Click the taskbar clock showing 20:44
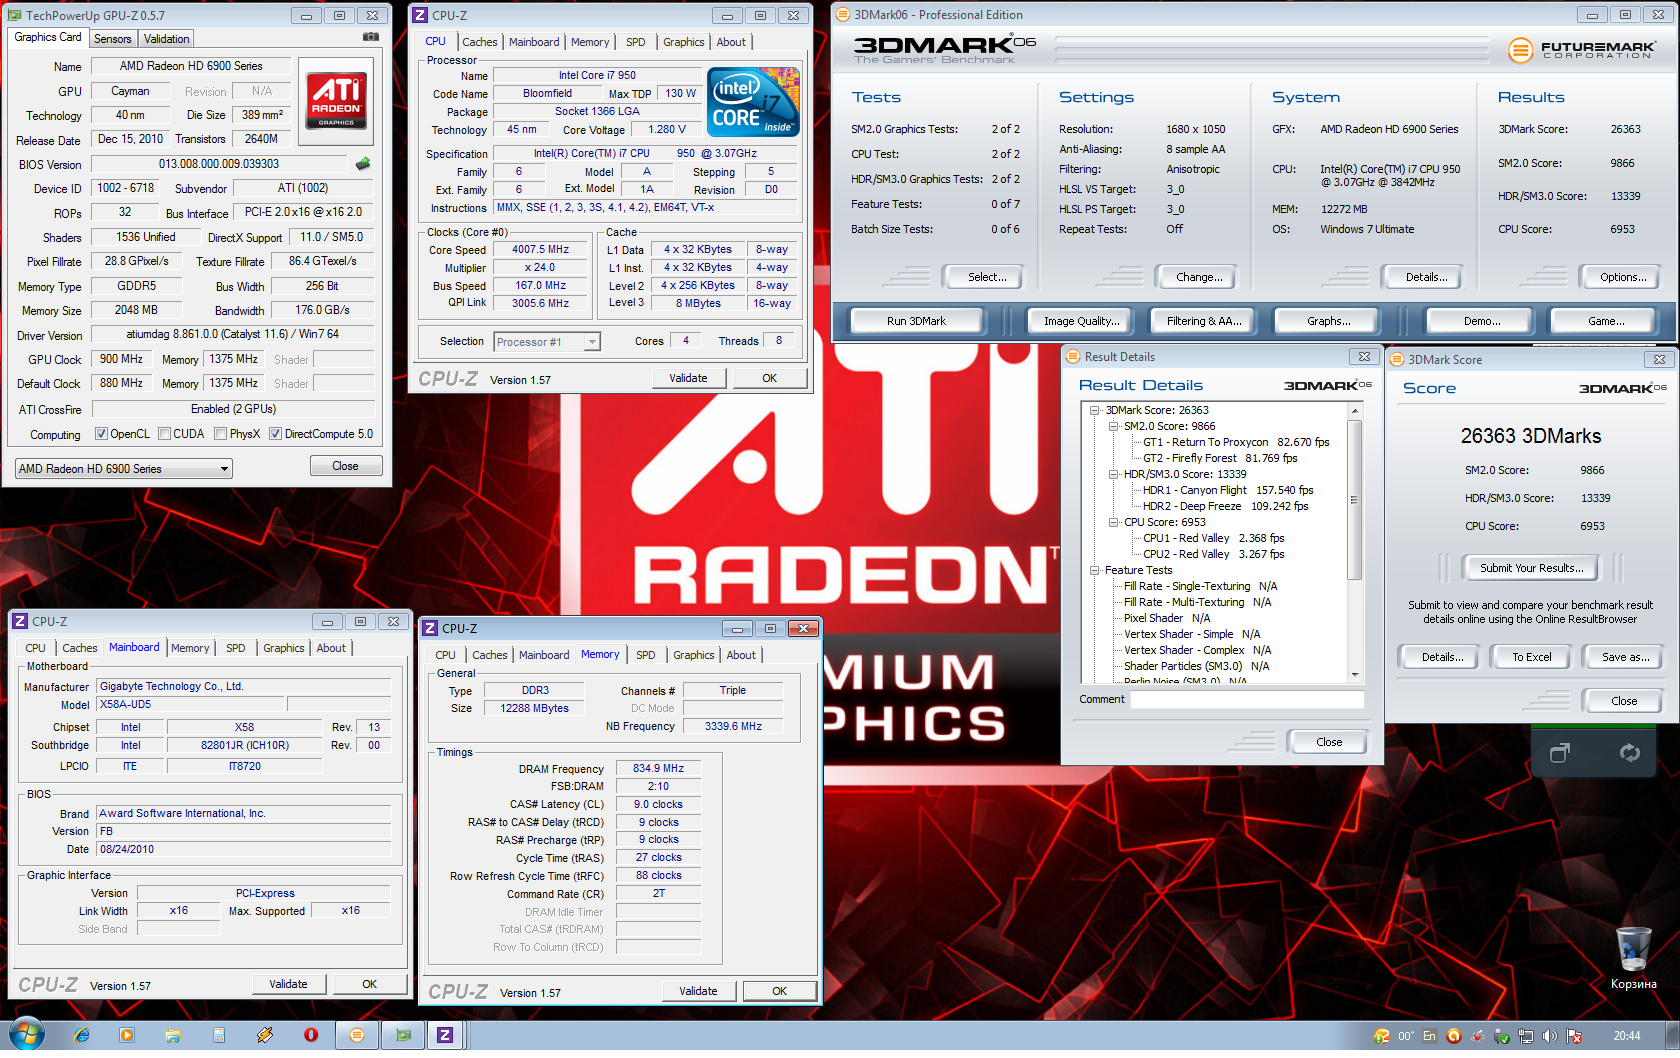The height and width of the screenshot is (1058, 1680). [x=1626, y=1036]
